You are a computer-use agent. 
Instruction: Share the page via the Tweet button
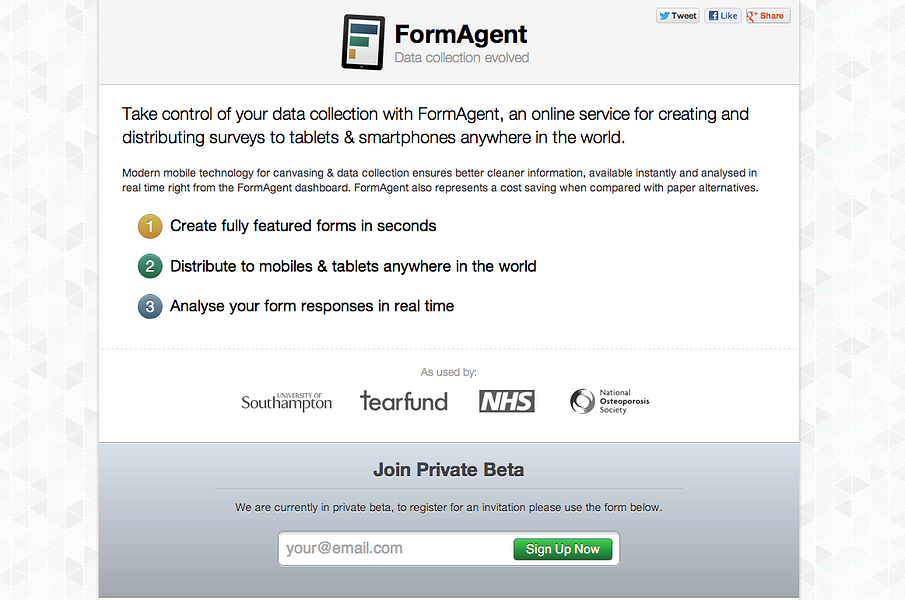click(677, 15)
